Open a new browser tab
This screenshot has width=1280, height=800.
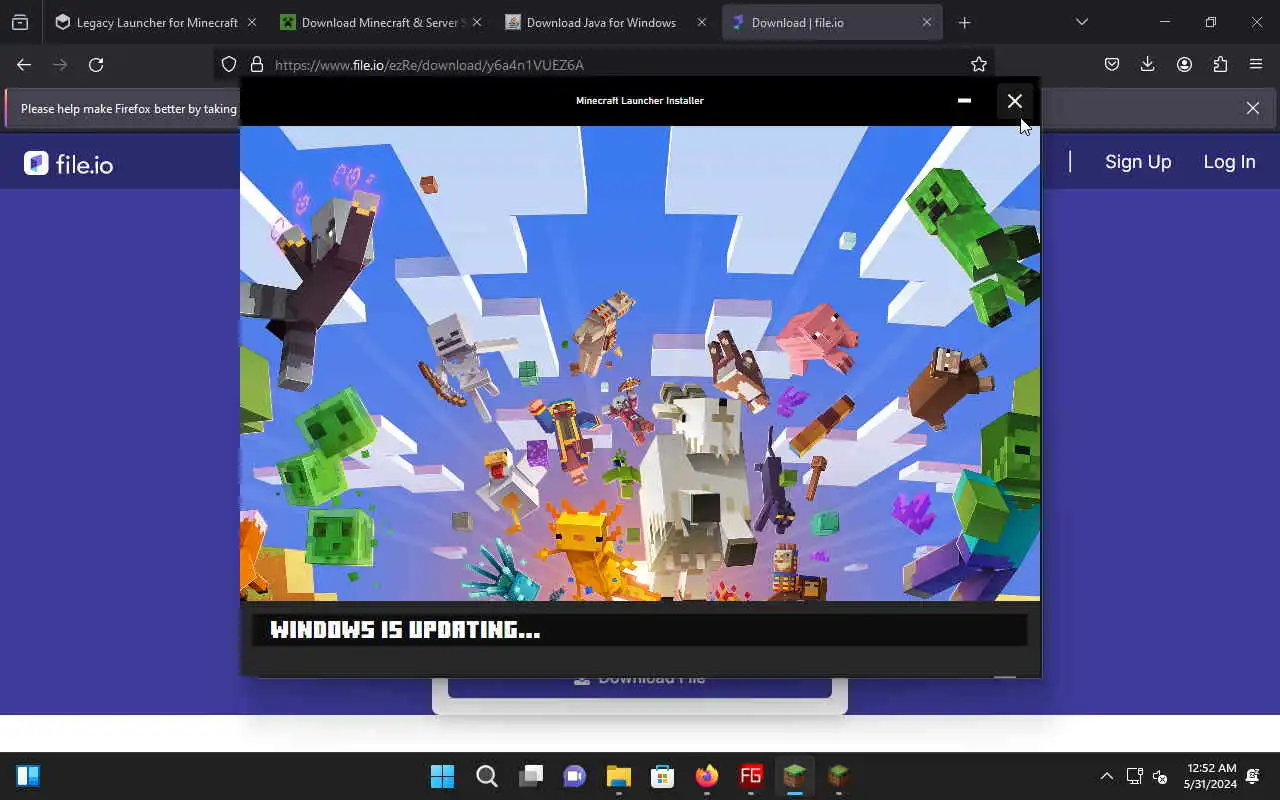[964, 22]
